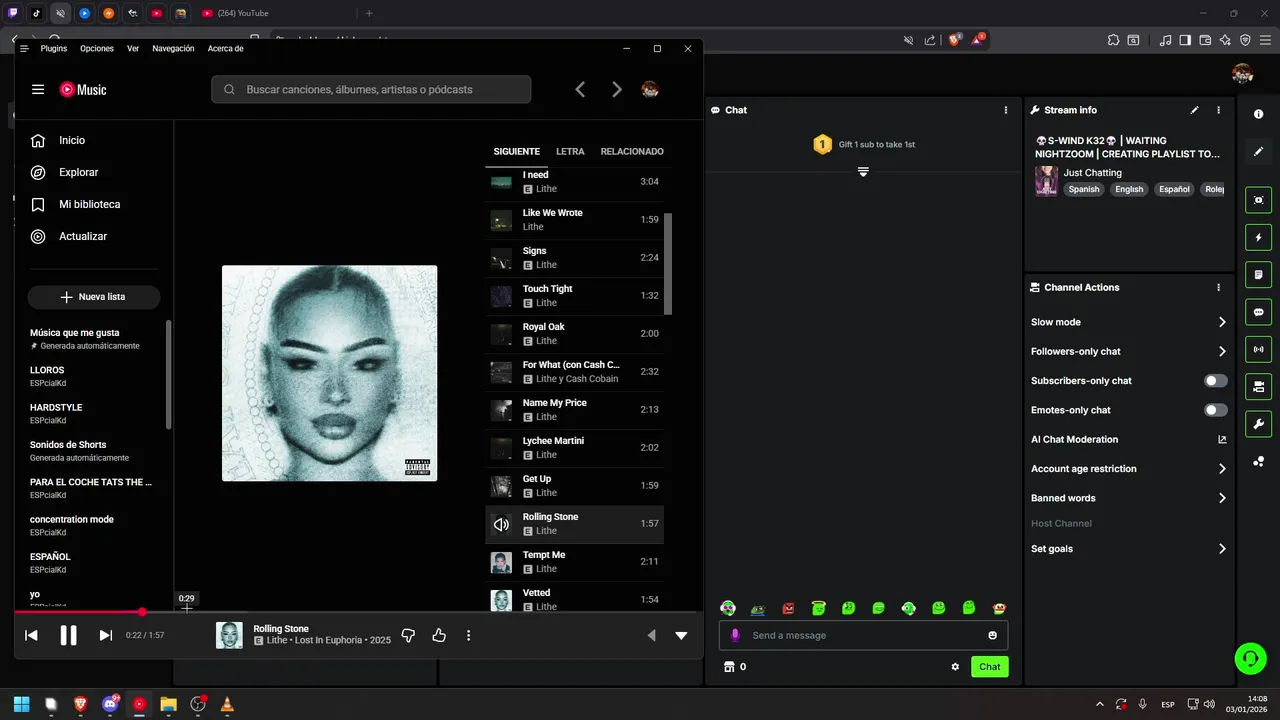Open Brave Shields lion icon
The width and height of the screenshot is (1280, 720).
click(955, 40)
